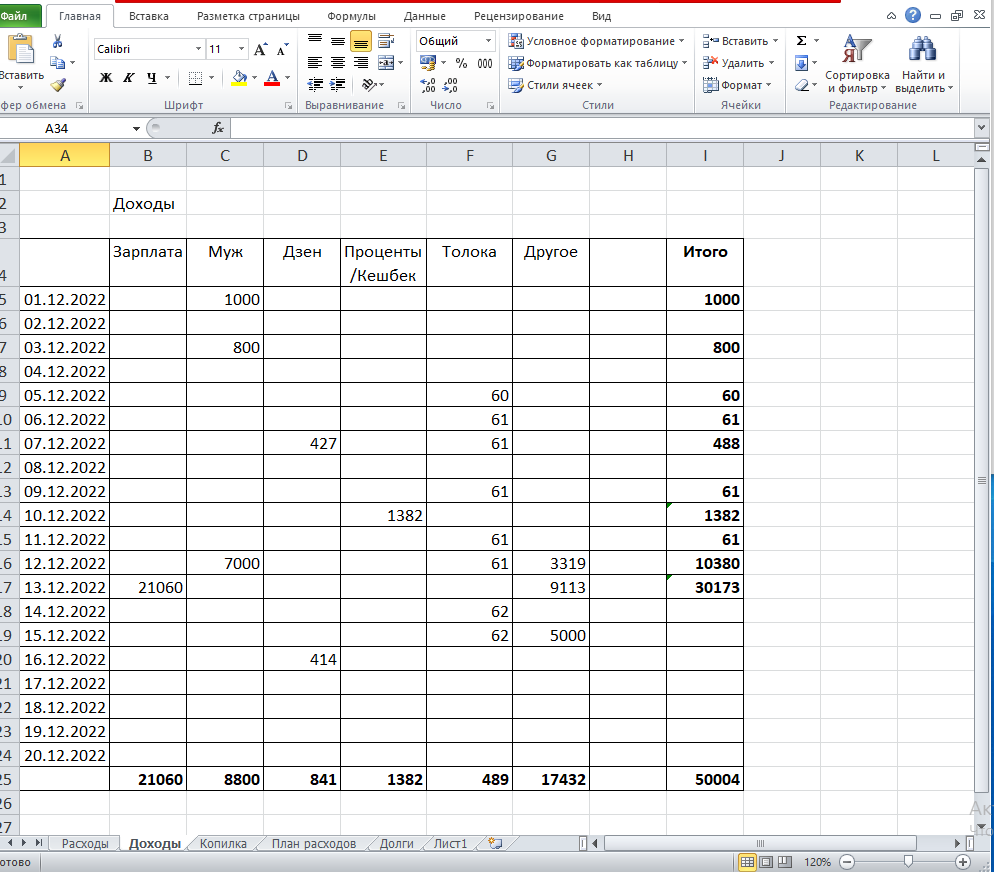
Task: Open the font size 11 dropdown
Action: coord(242,49)
